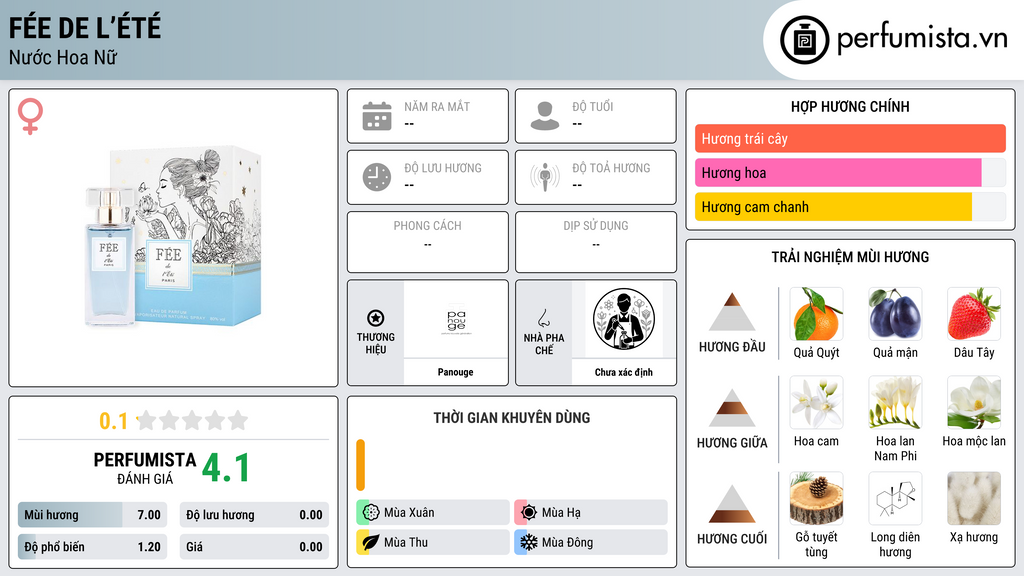Click the Phong cách style box
The width and height of the screenshot is (1024, 576).
pyautogui.click(x=428, y=242)
